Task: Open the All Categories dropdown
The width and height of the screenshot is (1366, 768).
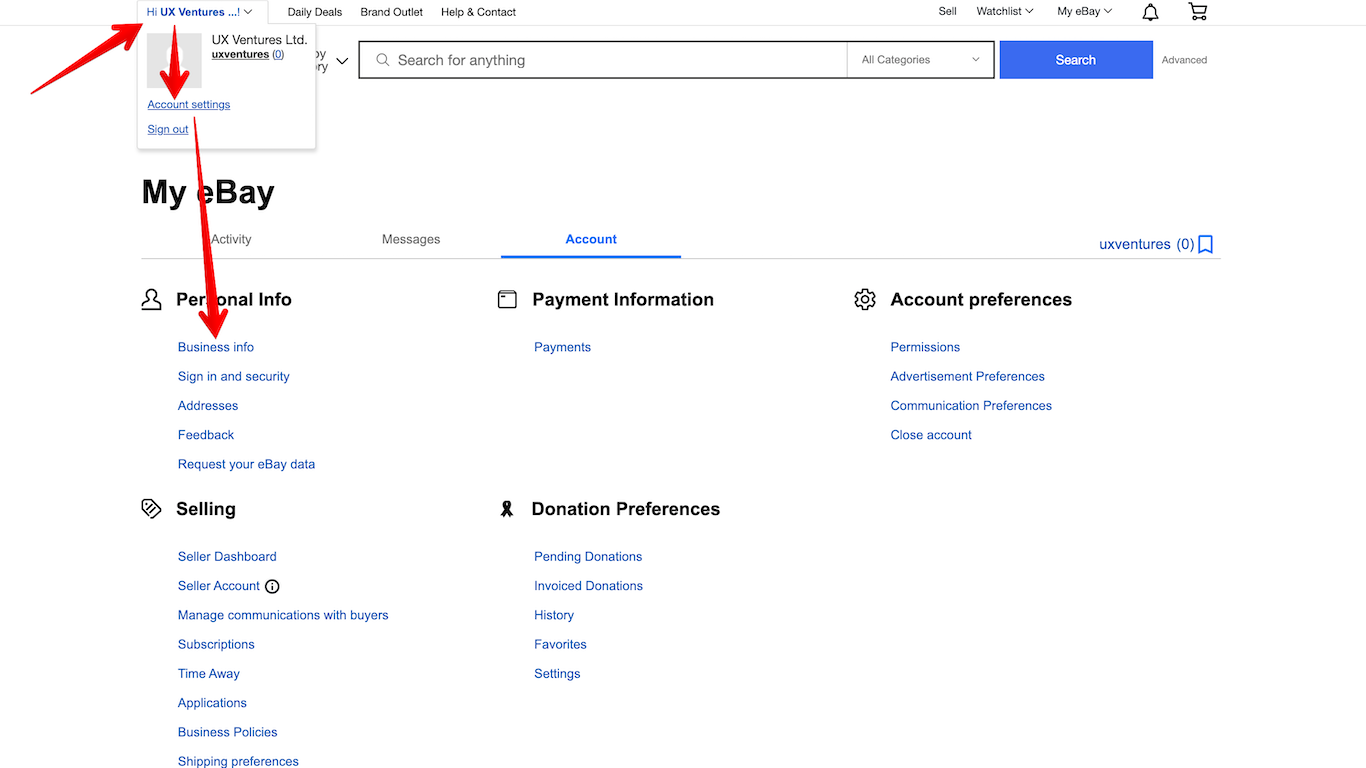Action: coord(920,60)
